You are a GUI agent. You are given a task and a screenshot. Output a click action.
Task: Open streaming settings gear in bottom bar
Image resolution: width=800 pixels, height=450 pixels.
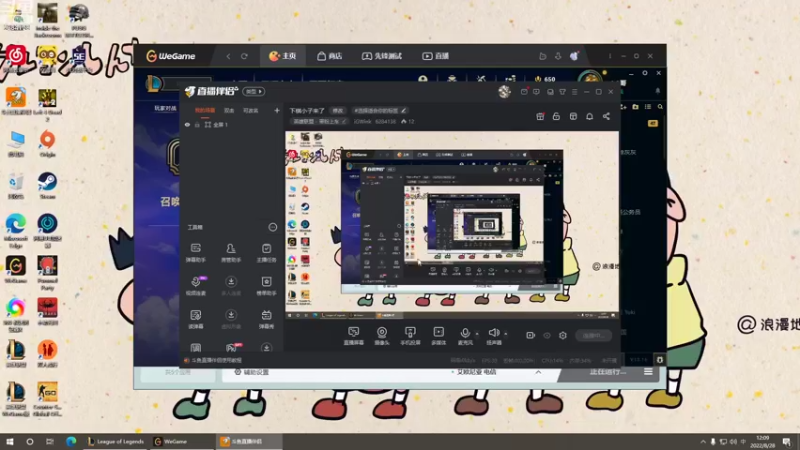563,335
